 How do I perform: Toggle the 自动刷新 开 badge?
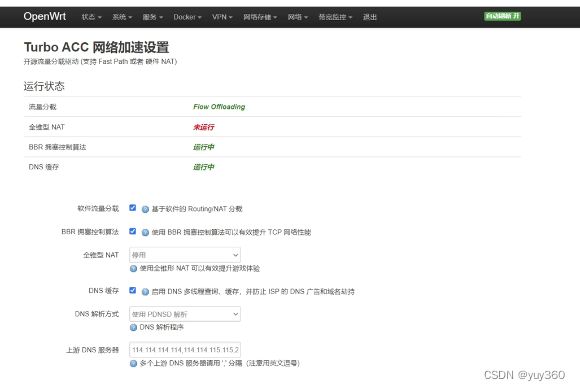click(x=503, y=16)
